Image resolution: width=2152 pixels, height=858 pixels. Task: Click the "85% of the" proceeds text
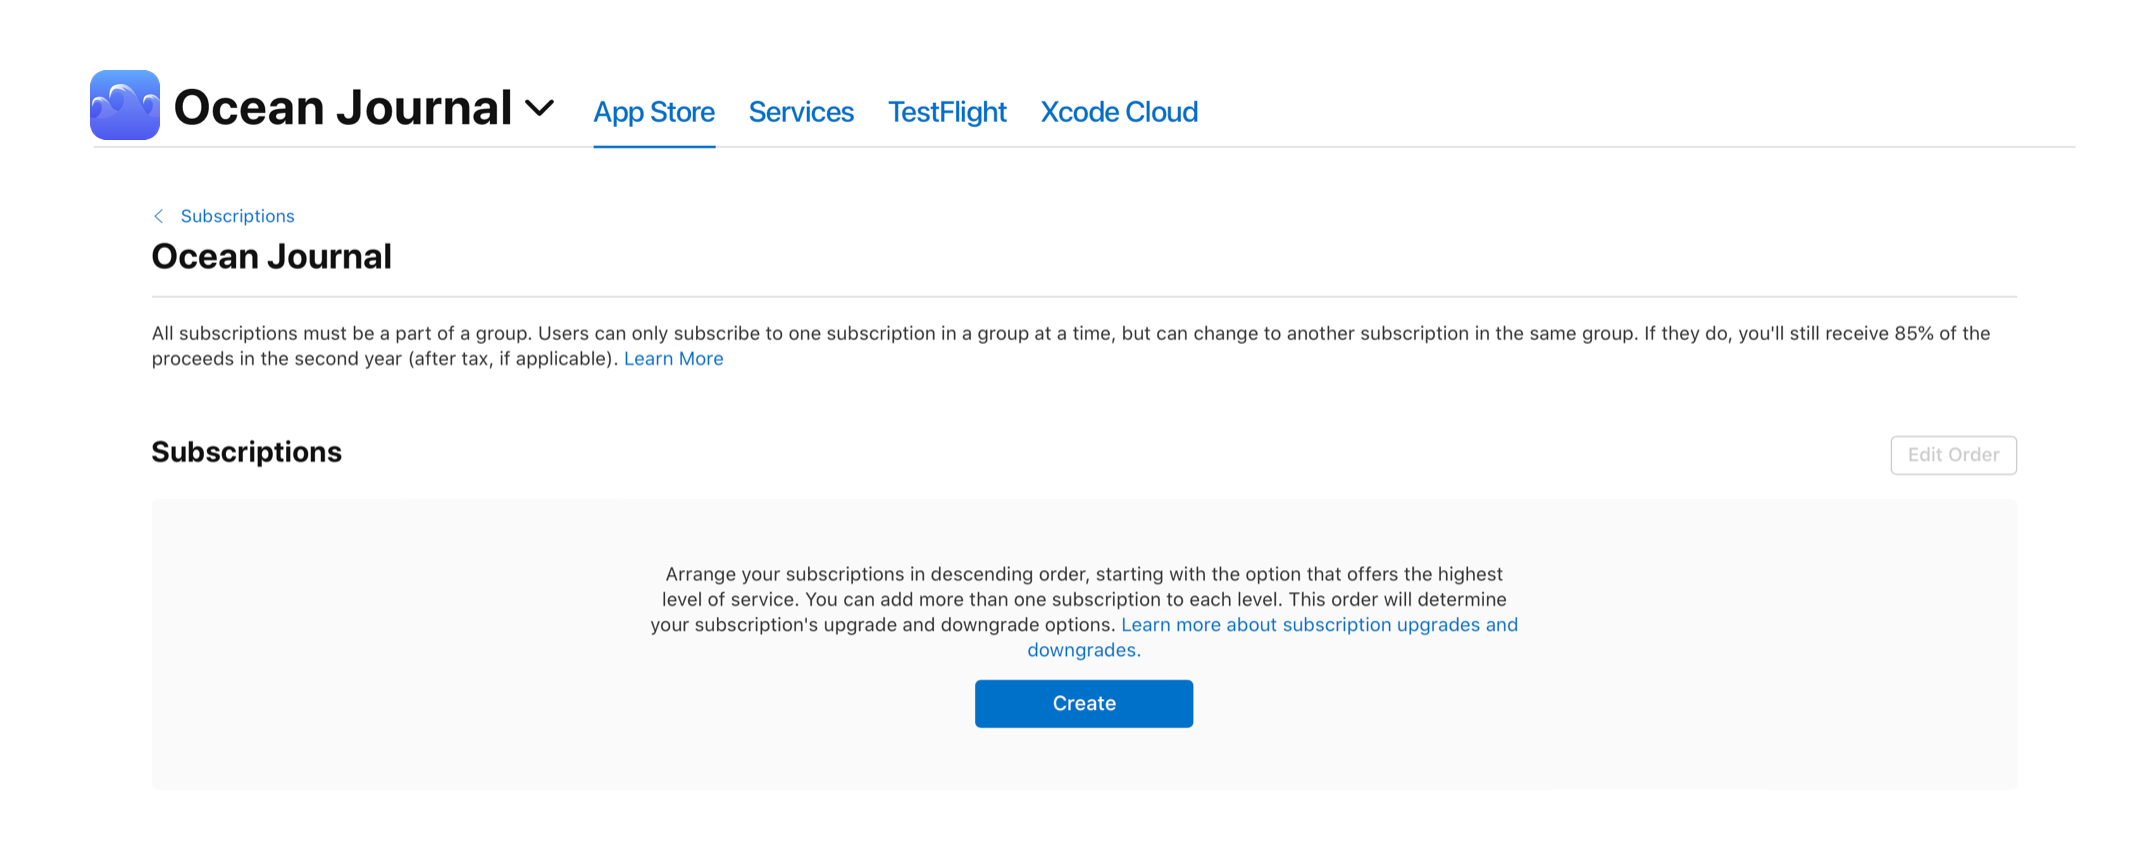[1941, 334]
